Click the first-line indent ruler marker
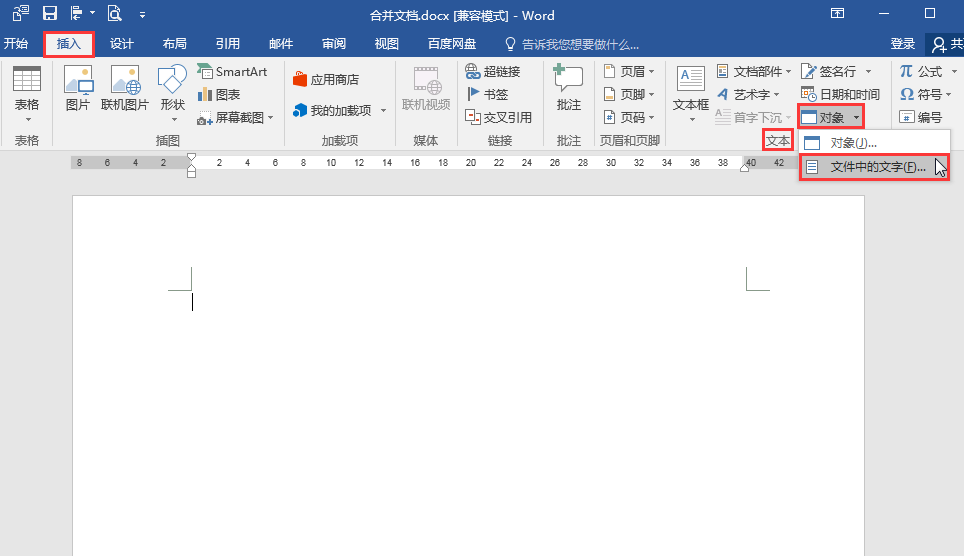Screen dimensions: 964x556 coord(191,158)
